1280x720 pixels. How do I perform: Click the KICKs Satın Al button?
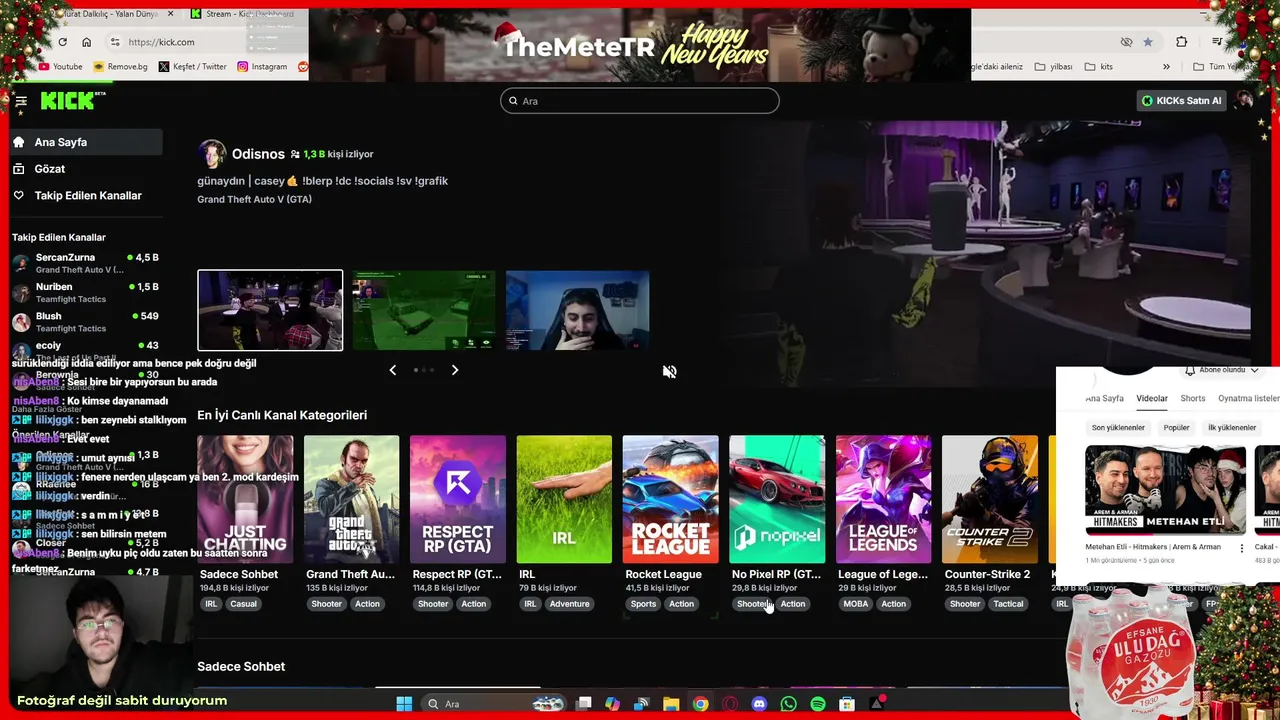(1182, 101)
